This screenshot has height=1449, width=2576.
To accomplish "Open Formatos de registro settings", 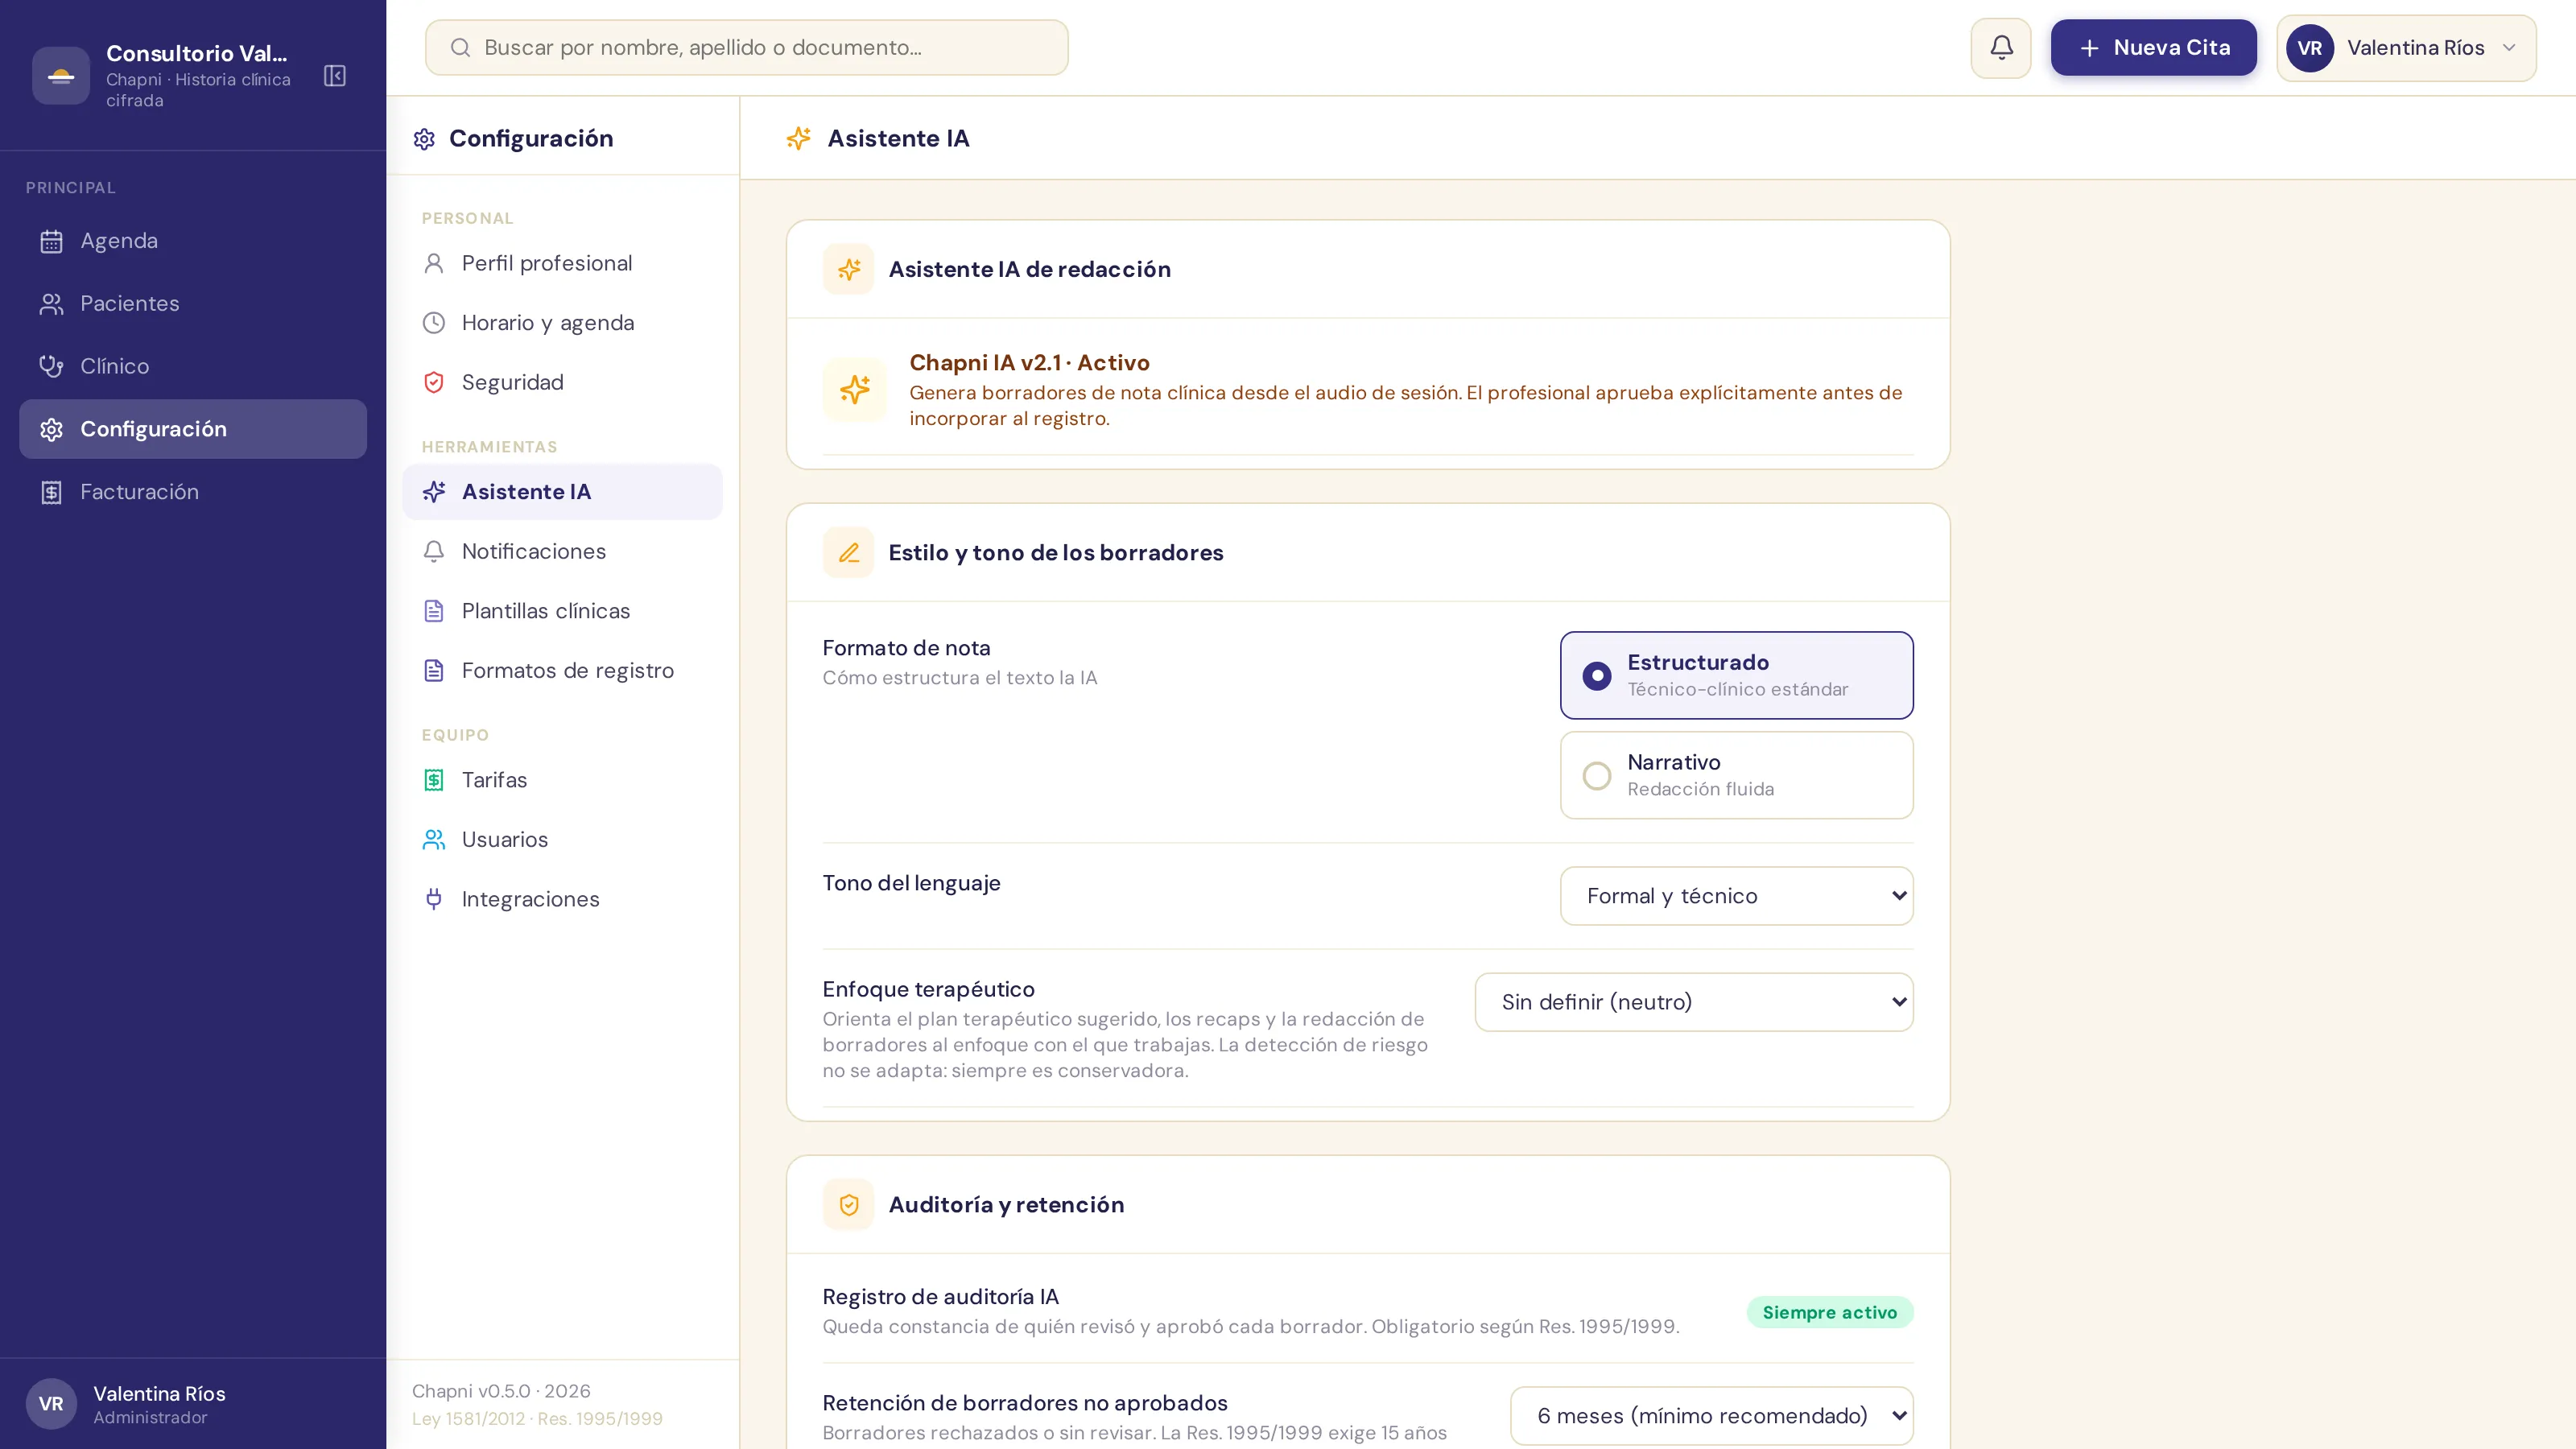I will 563,671.
